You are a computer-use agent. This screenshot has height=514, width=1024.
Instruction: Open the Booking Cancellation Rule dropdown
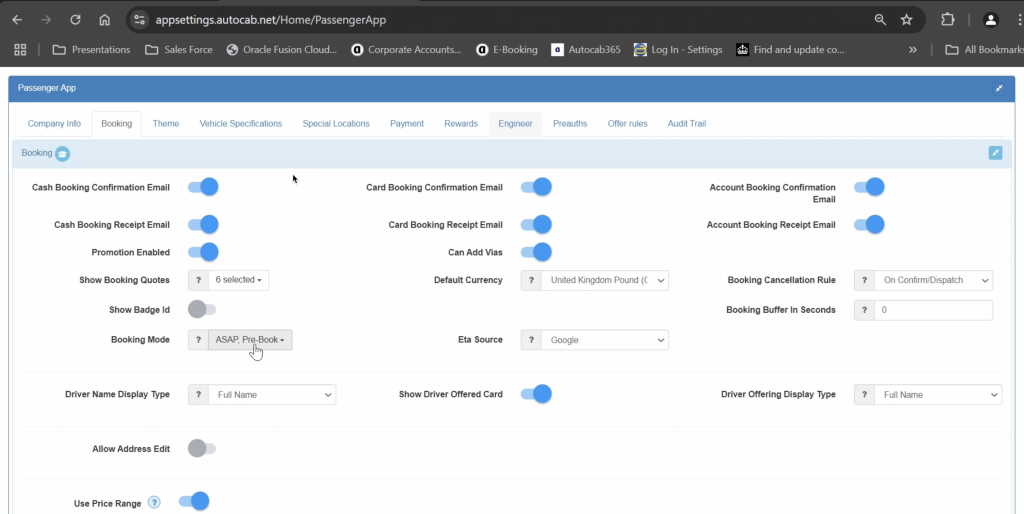click(933, 280)
